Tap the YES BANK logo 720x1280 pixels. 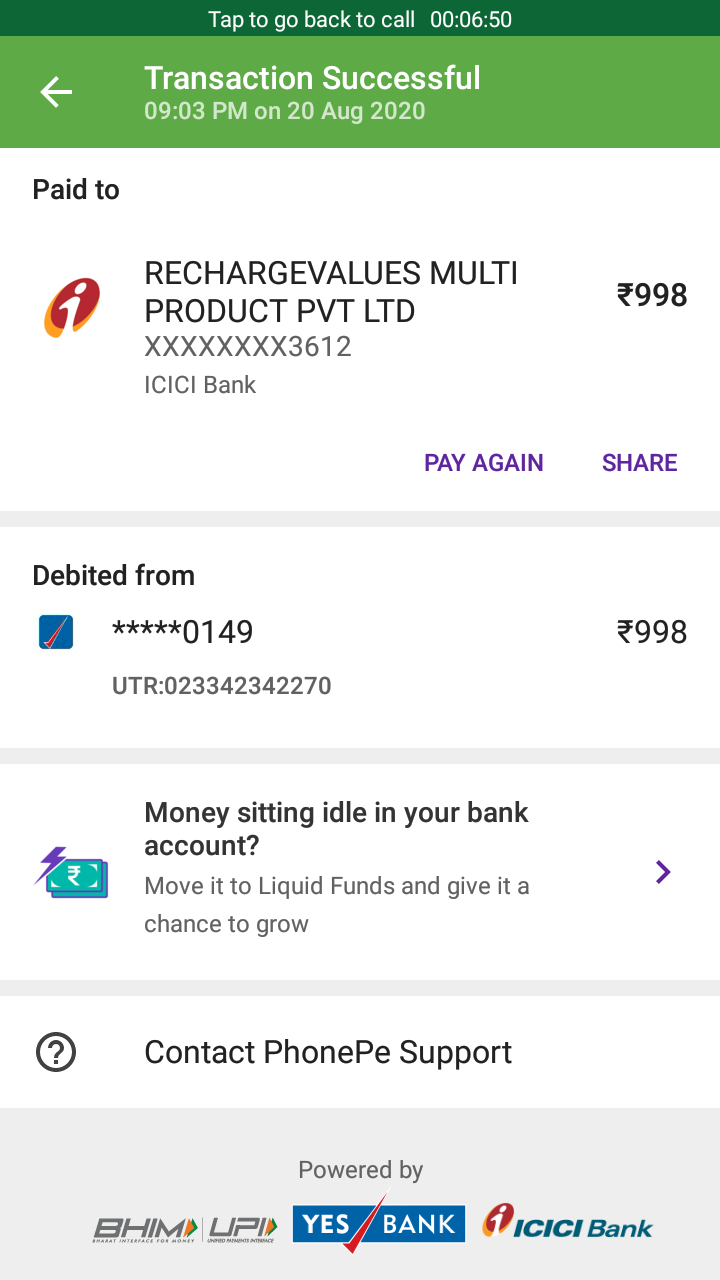[x=378, y=1225]
